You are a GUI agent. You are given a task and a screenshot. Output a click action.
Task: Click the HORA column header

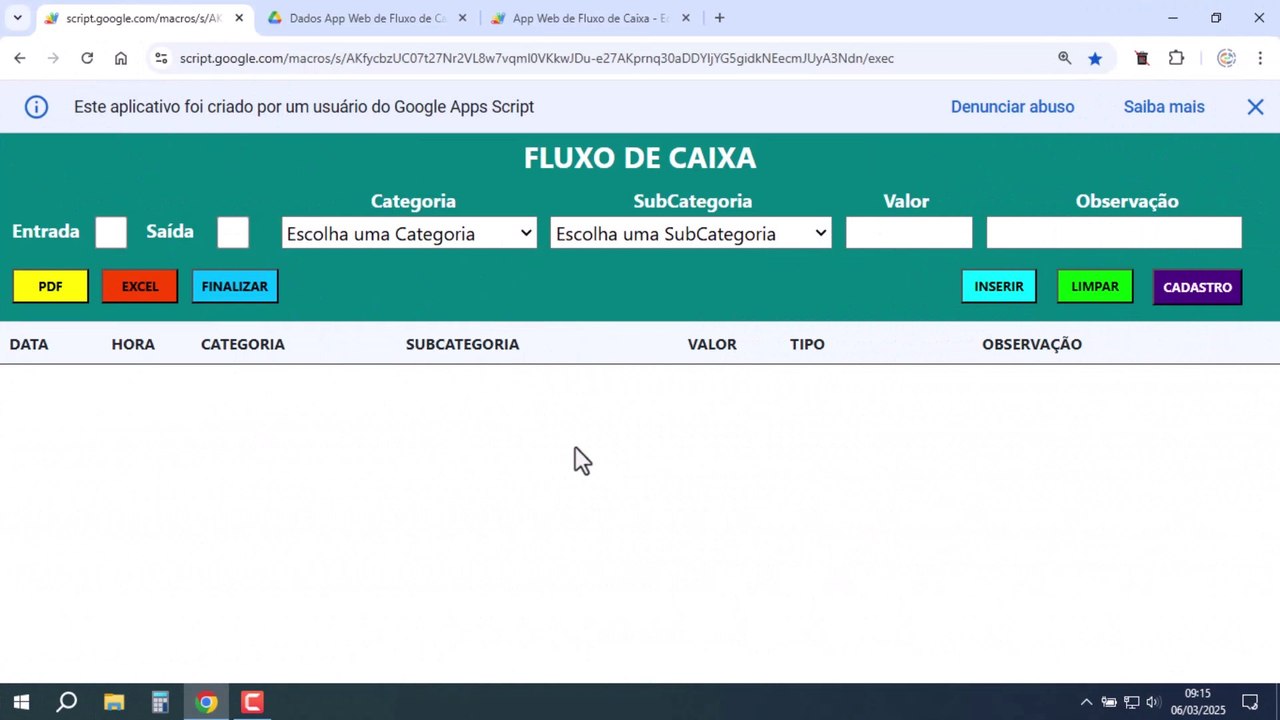click(133, 344)
